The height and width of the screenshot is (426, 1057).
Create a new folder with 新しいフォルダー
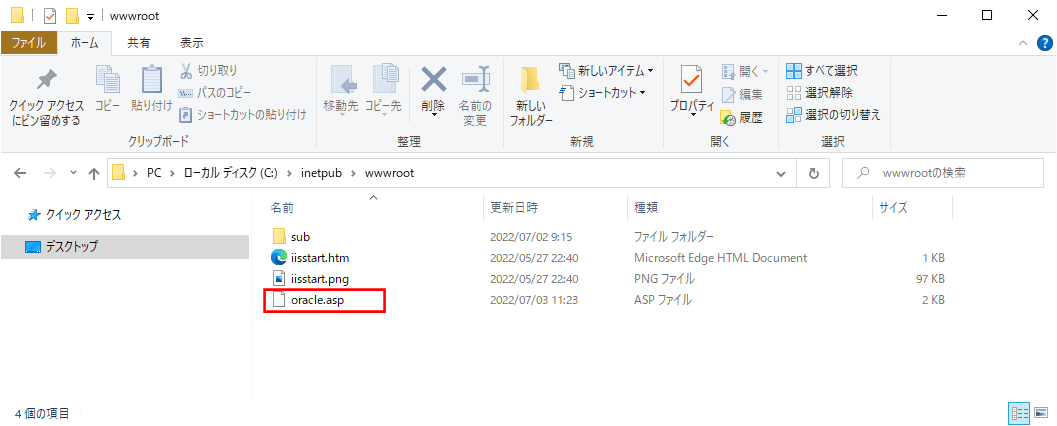pyautogui.click(x=531, y=95)
